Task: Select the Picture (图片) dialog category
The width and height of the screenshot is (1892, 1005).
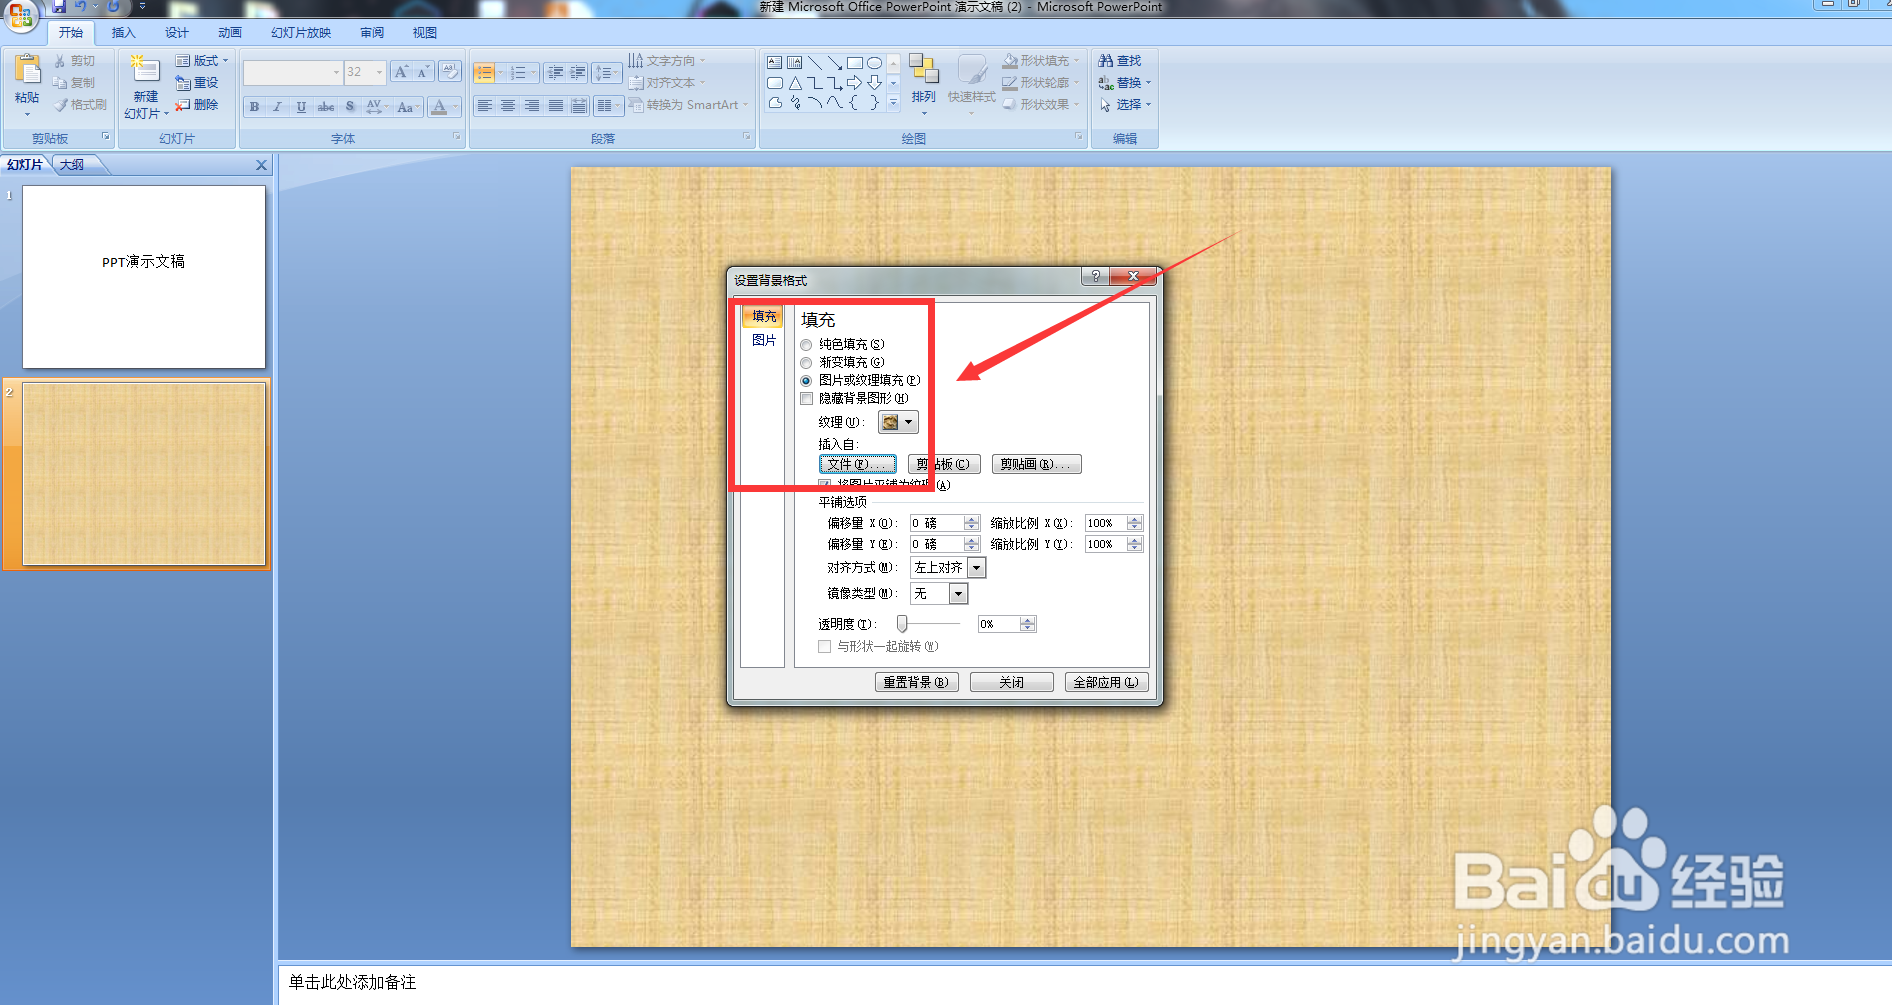Action: click(764, 340)
